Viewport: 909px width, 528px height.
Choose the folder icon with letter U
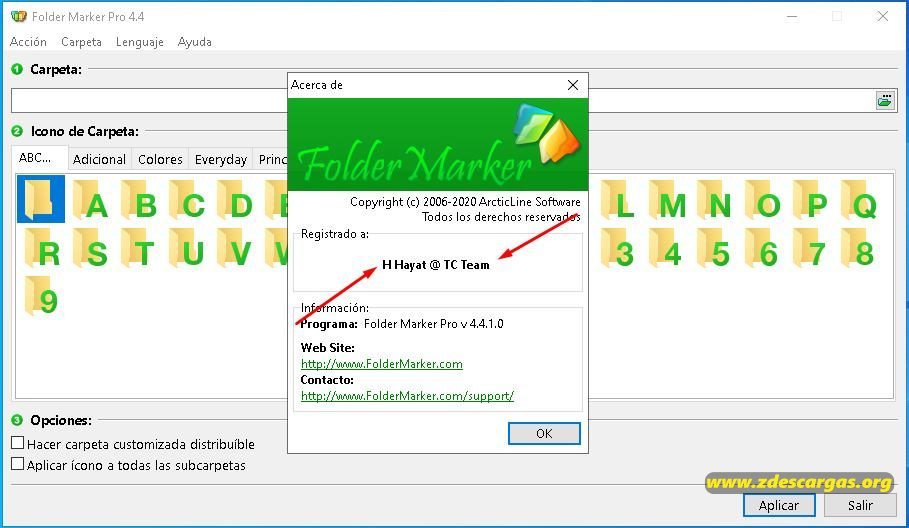coord(187,248)
